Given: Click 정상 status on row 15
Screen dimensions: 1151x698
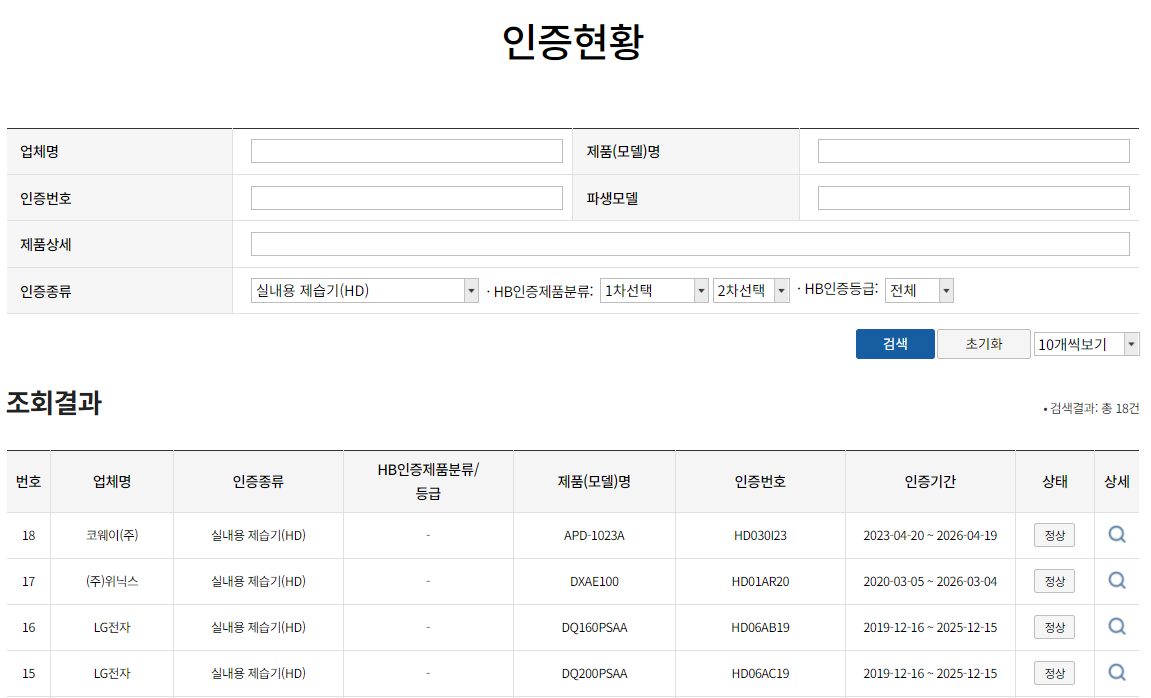Looking at the screenshot, I should coord(1055,673).
